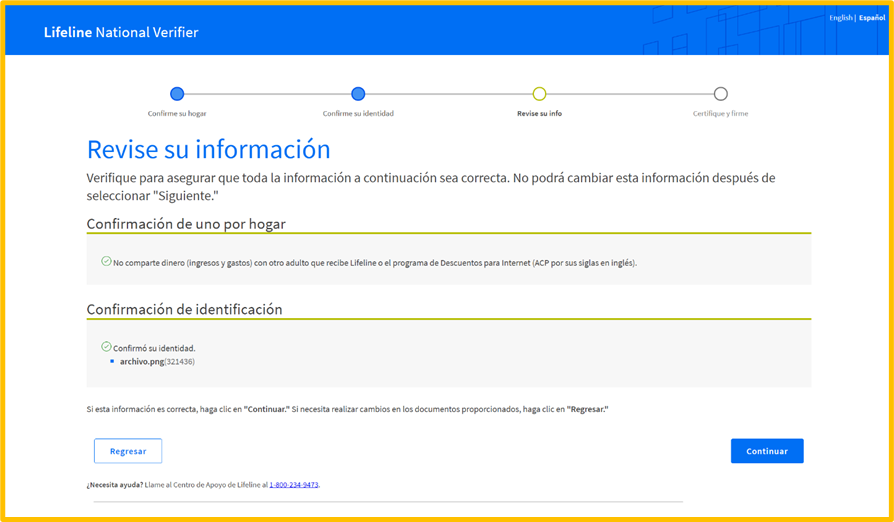894x522 pixels.
Task: Click the Continuar button
Action: click(767, 451)
